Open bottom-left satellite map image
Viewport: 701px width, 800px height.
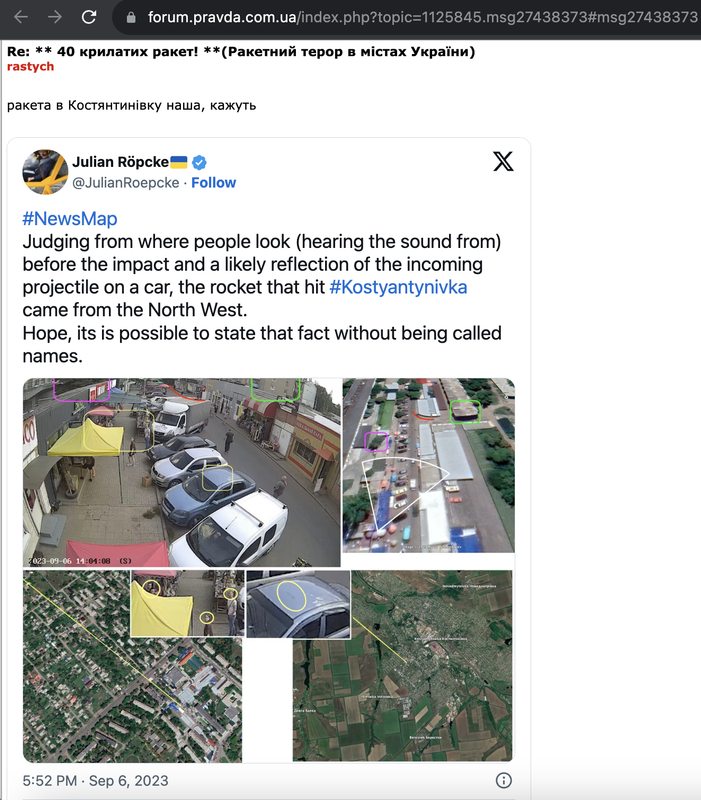pyautogui.click(x=133, y=666)
